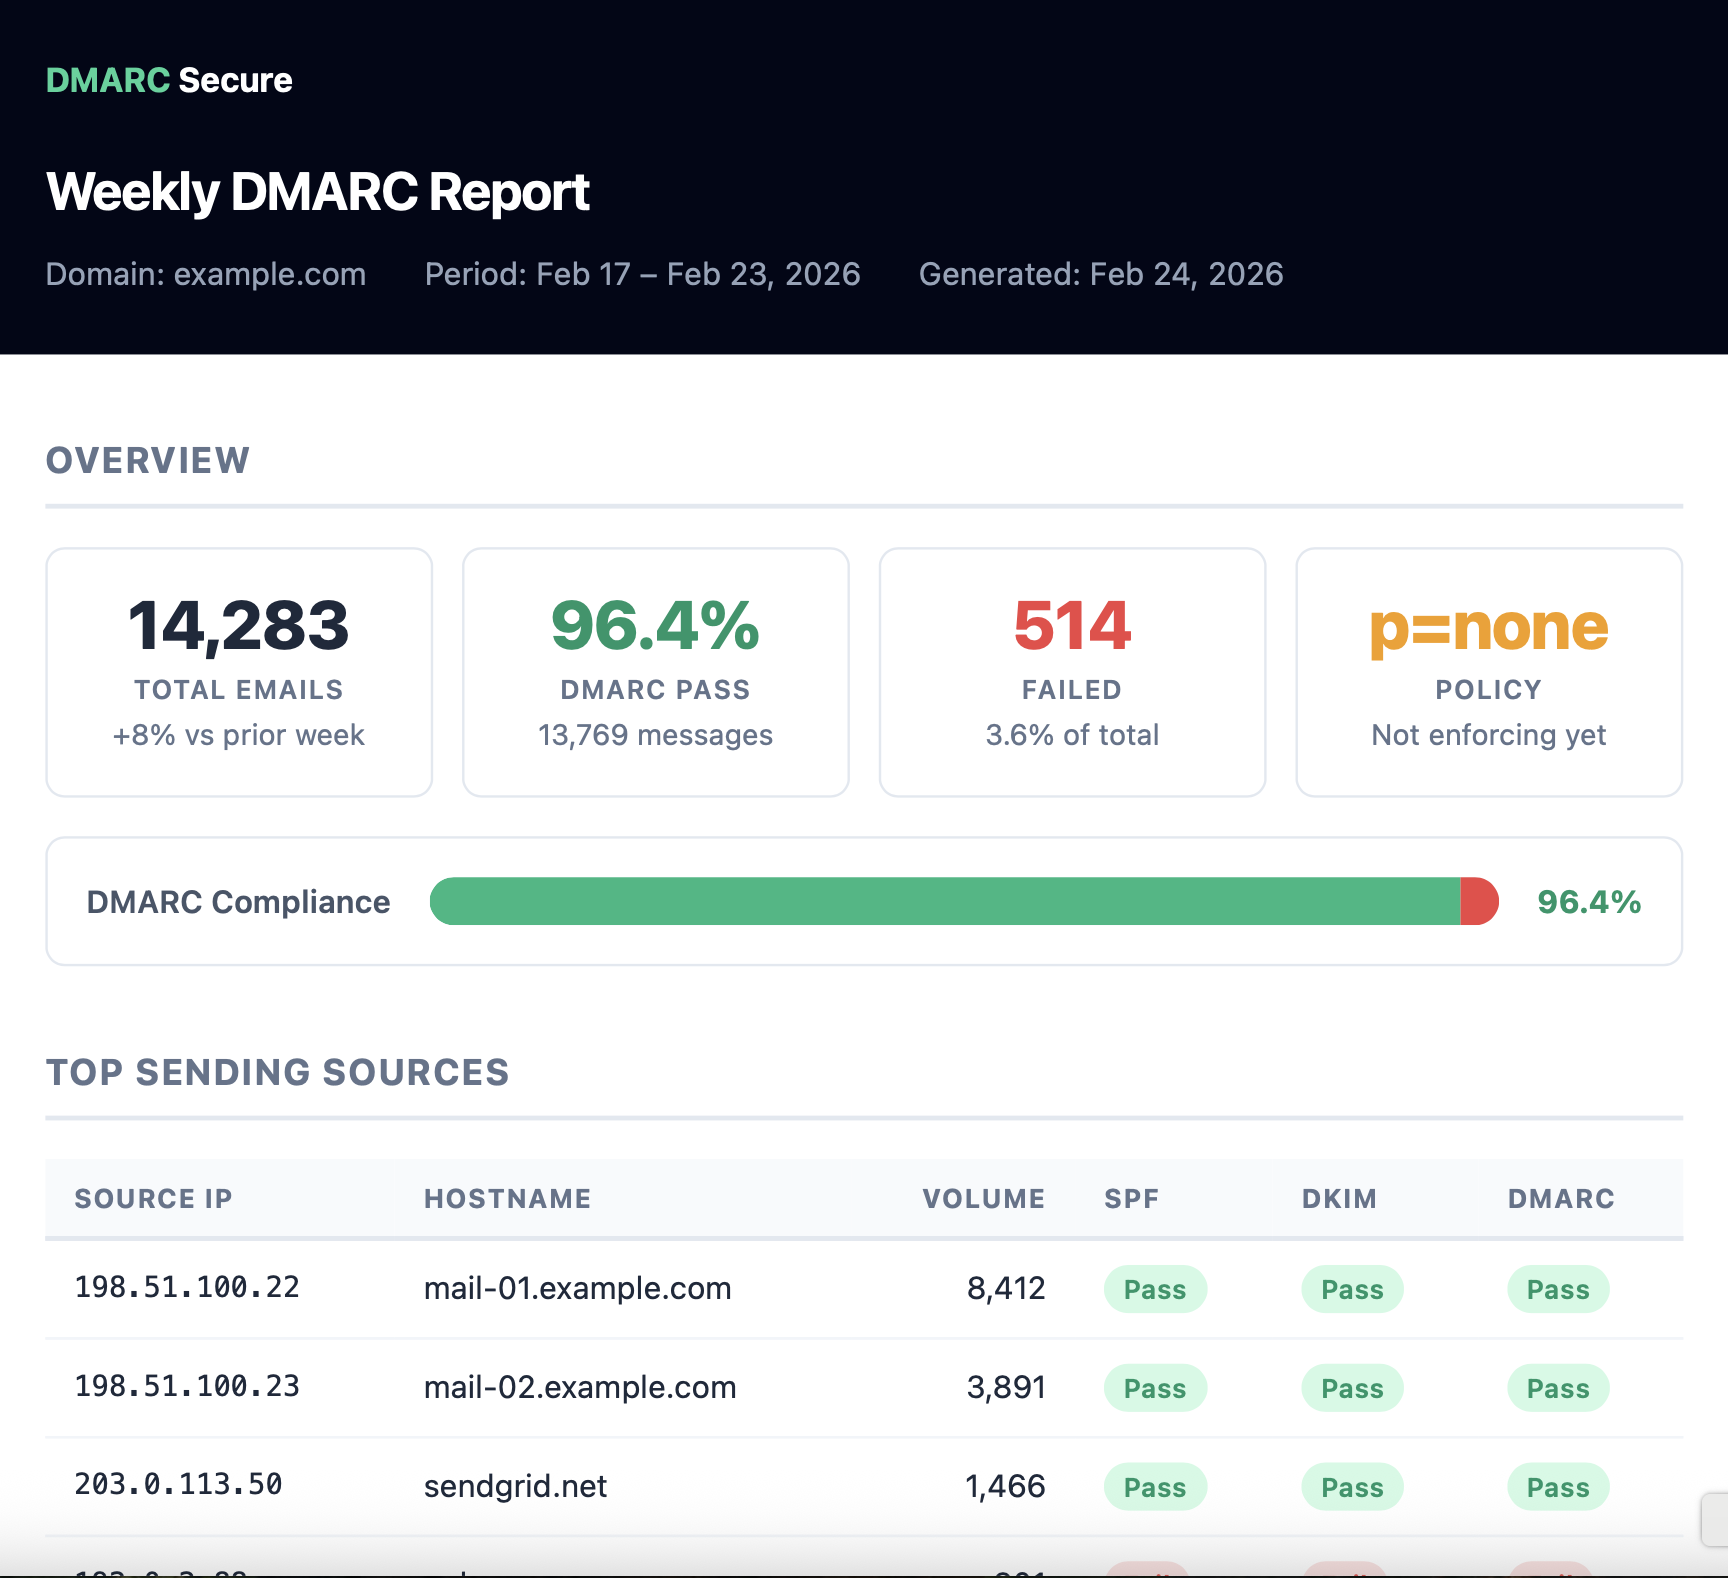This screenshot has height=1578, width=1728.
Task: Click DKIM Pass badge for mail-02.example.com
Action: point(1352,1388)
